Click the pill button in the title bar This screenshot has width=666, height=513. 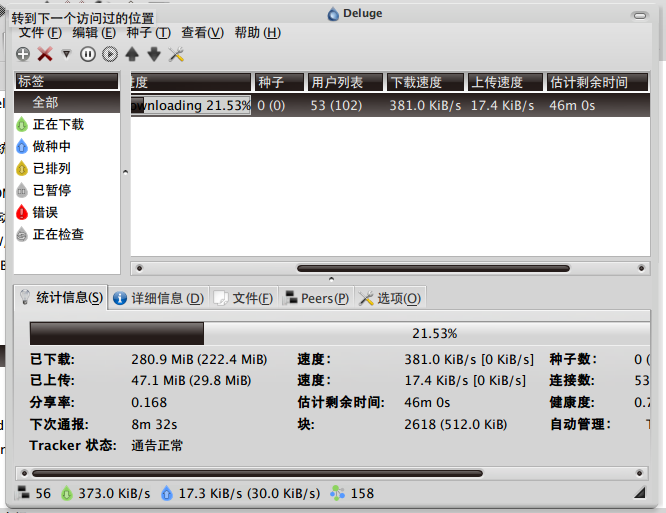(x=640, y=16)
